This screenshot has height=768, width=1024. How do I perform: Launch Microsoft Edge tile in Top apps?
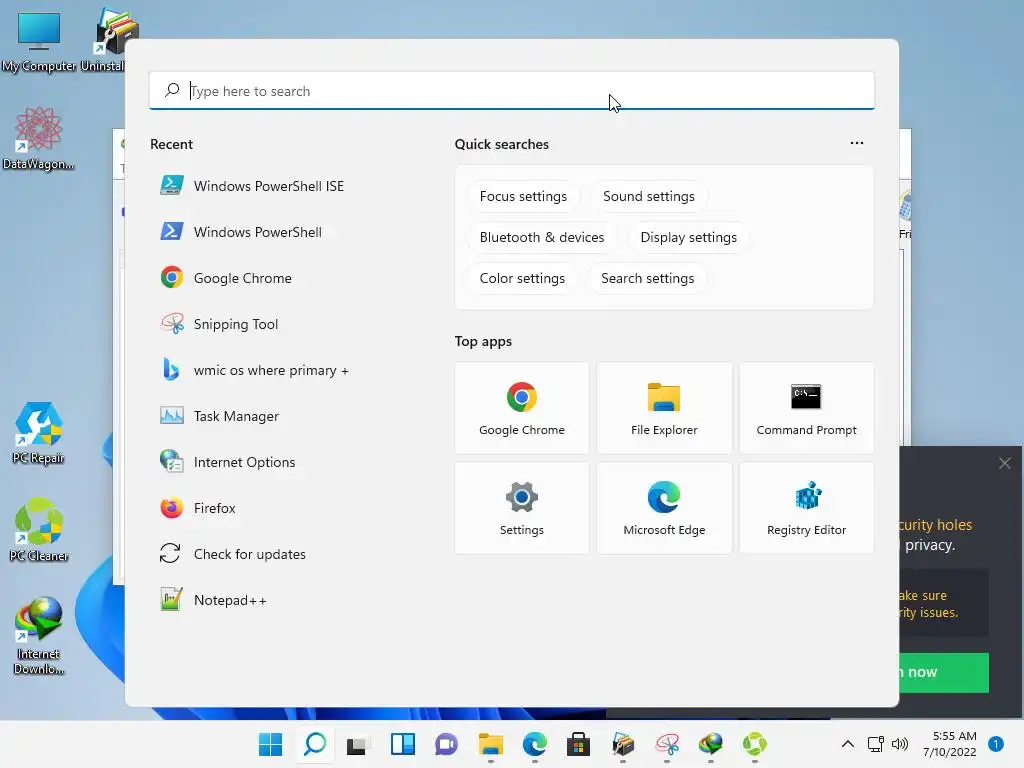664,508
